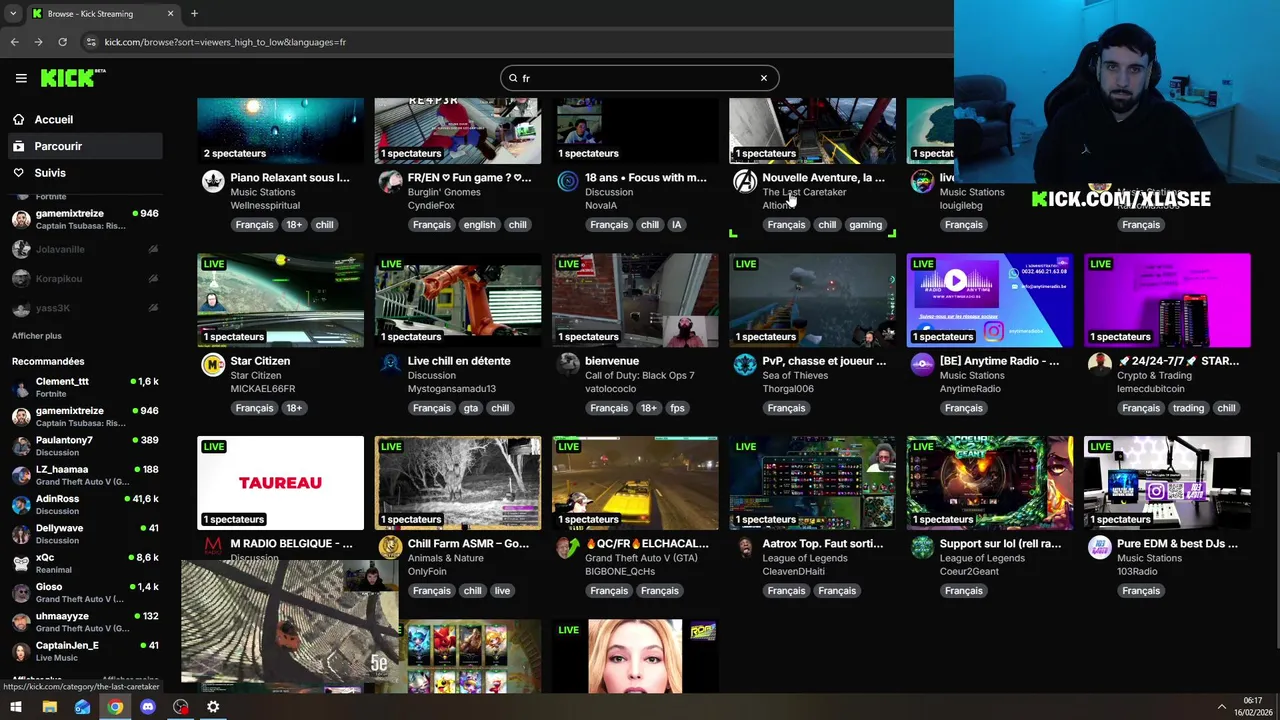Open MICKAEL66FR channel avatar
This screenshot has height=720, width=1280.
[213, 365]
